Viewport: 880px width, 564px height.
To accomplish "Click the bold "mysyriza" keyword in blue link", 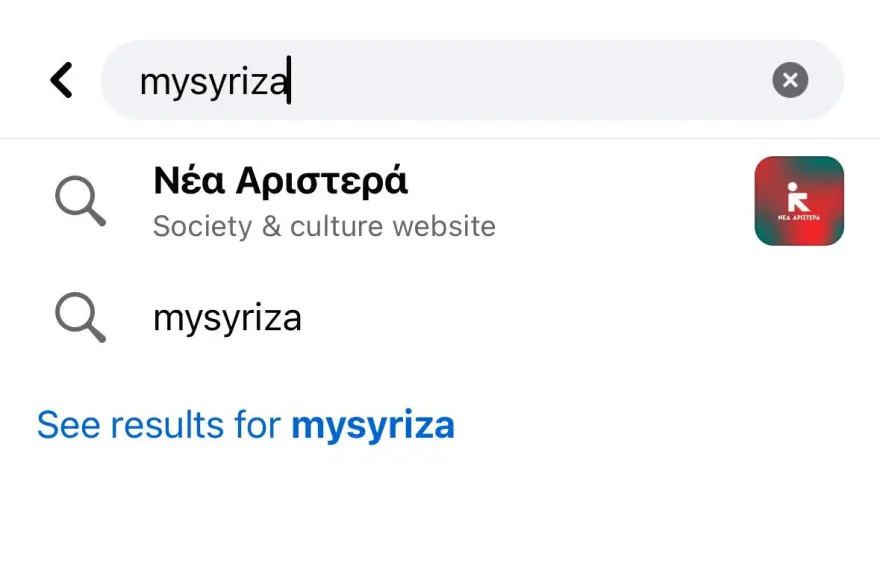I will pyautogui.click(x=372, y=425).
